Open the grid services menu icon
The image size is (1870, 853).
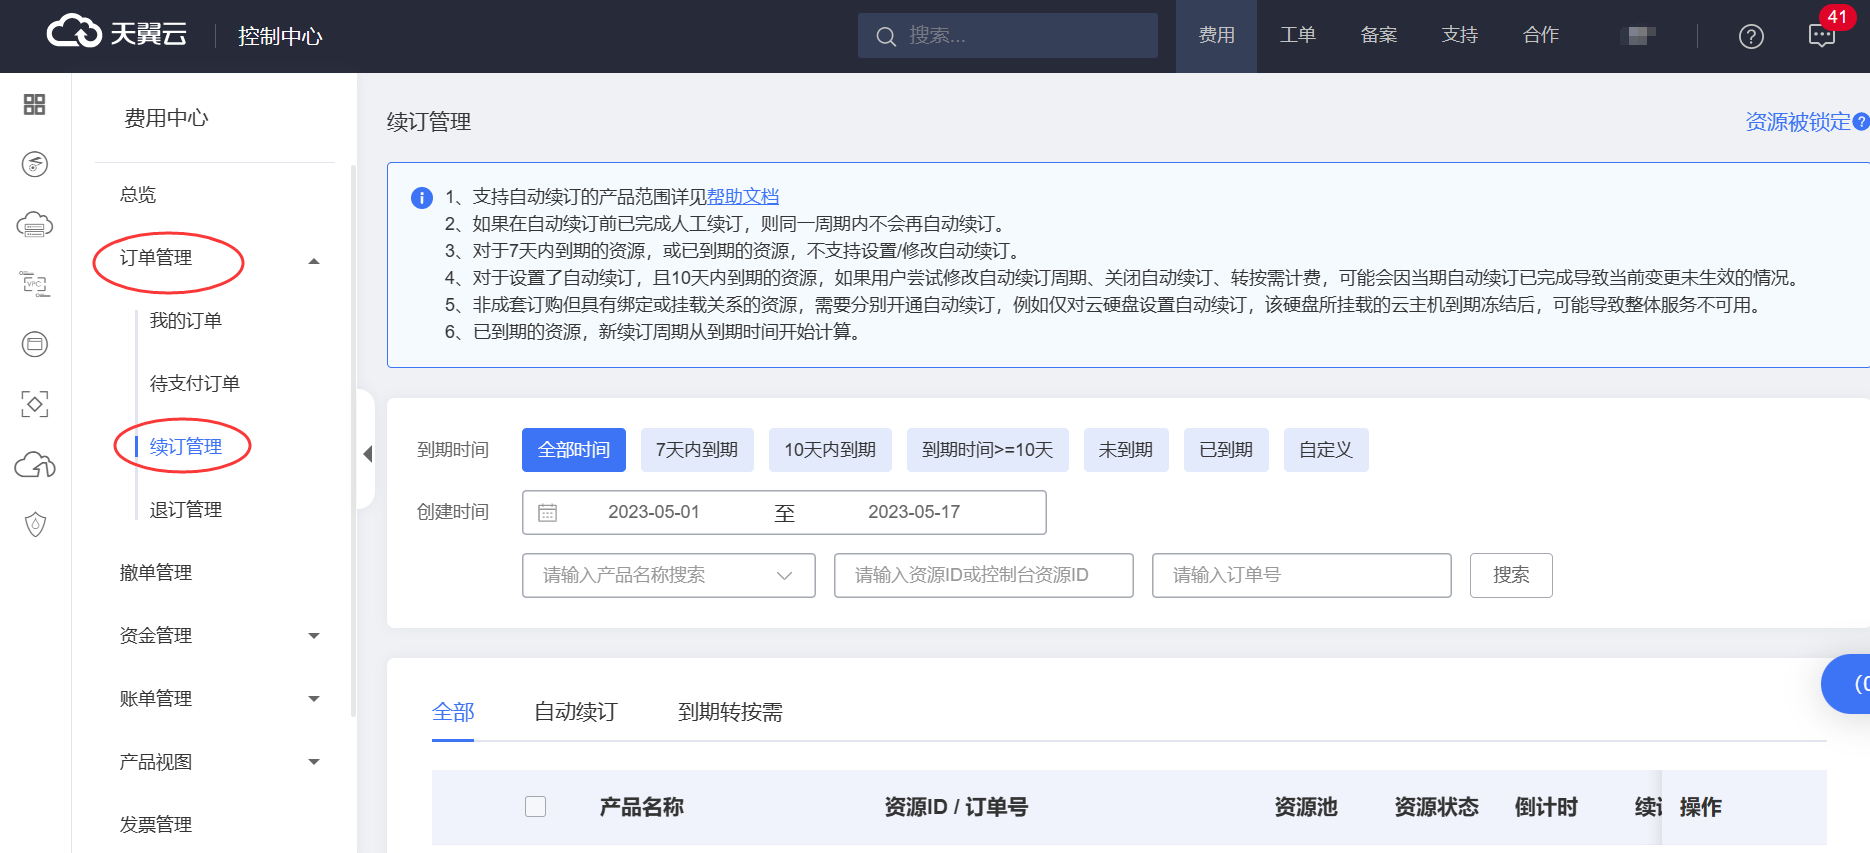coord(35,105)
